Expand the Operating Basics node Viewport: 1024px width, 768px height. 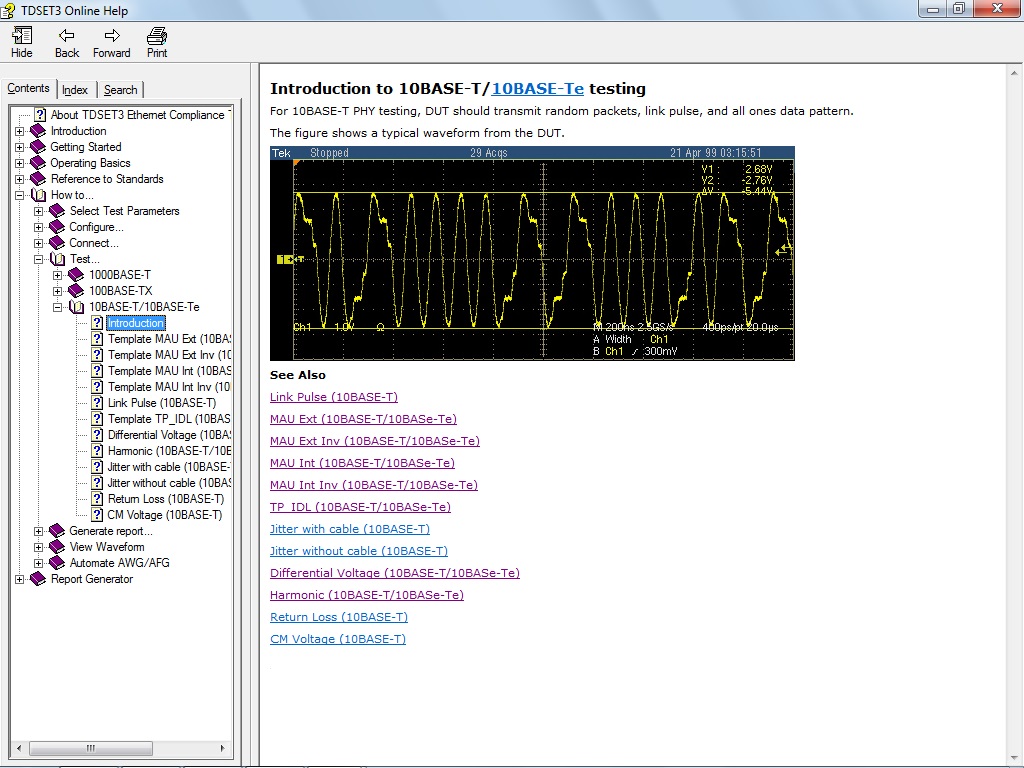coord(20,163)
